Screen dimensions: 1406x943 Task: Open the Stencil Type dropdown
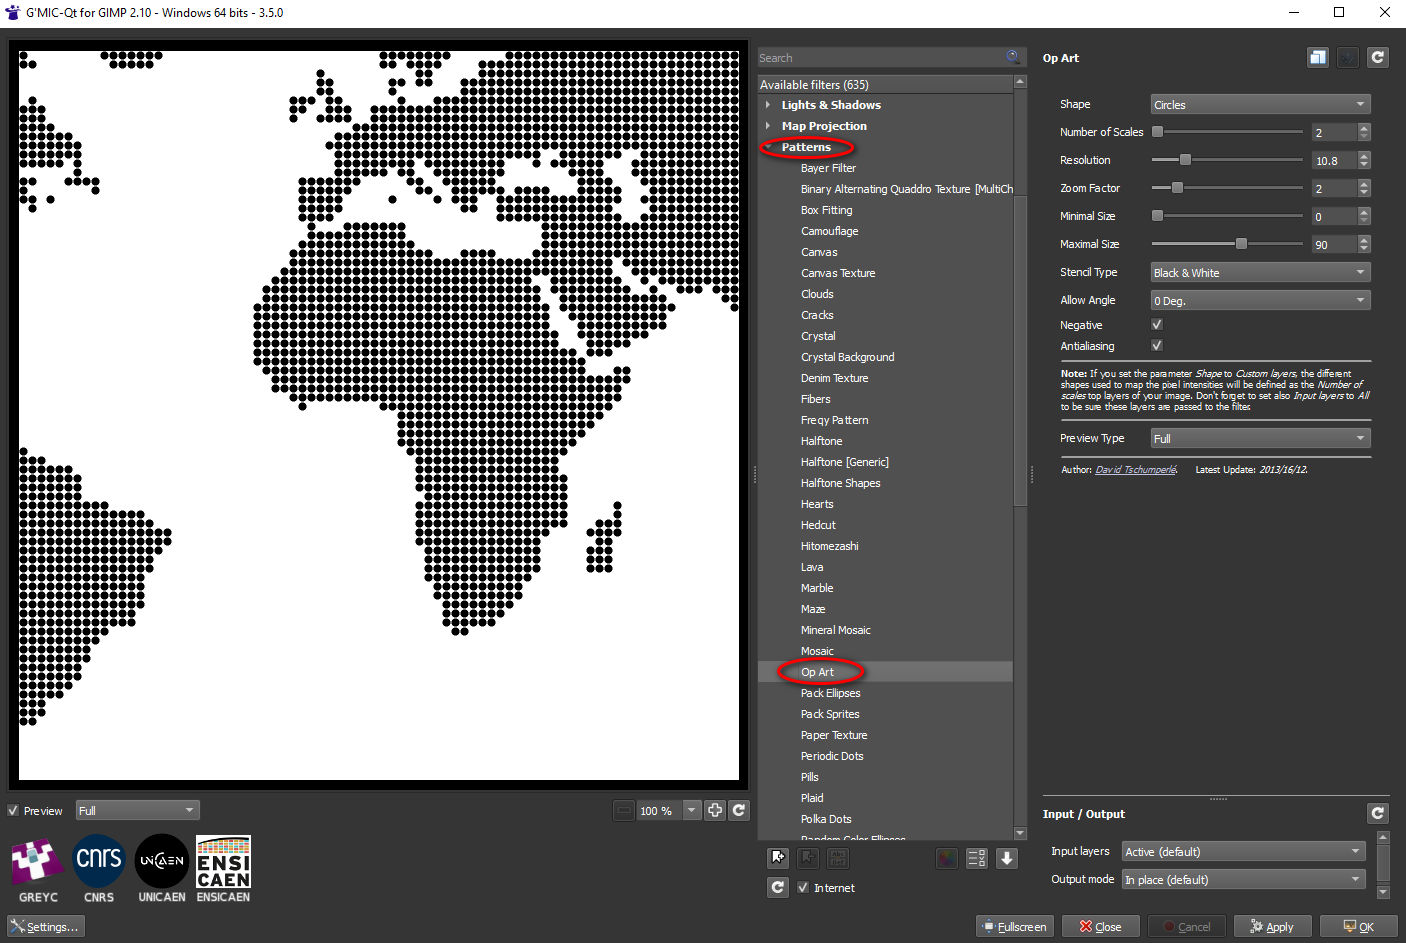tap(1259, 273)
